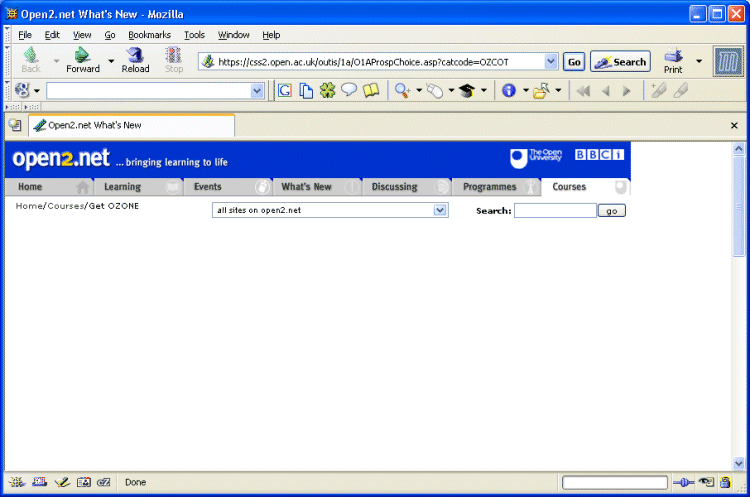This screenshot has width=750, height=497.
Task: Open the View menu
Action: 82,35
